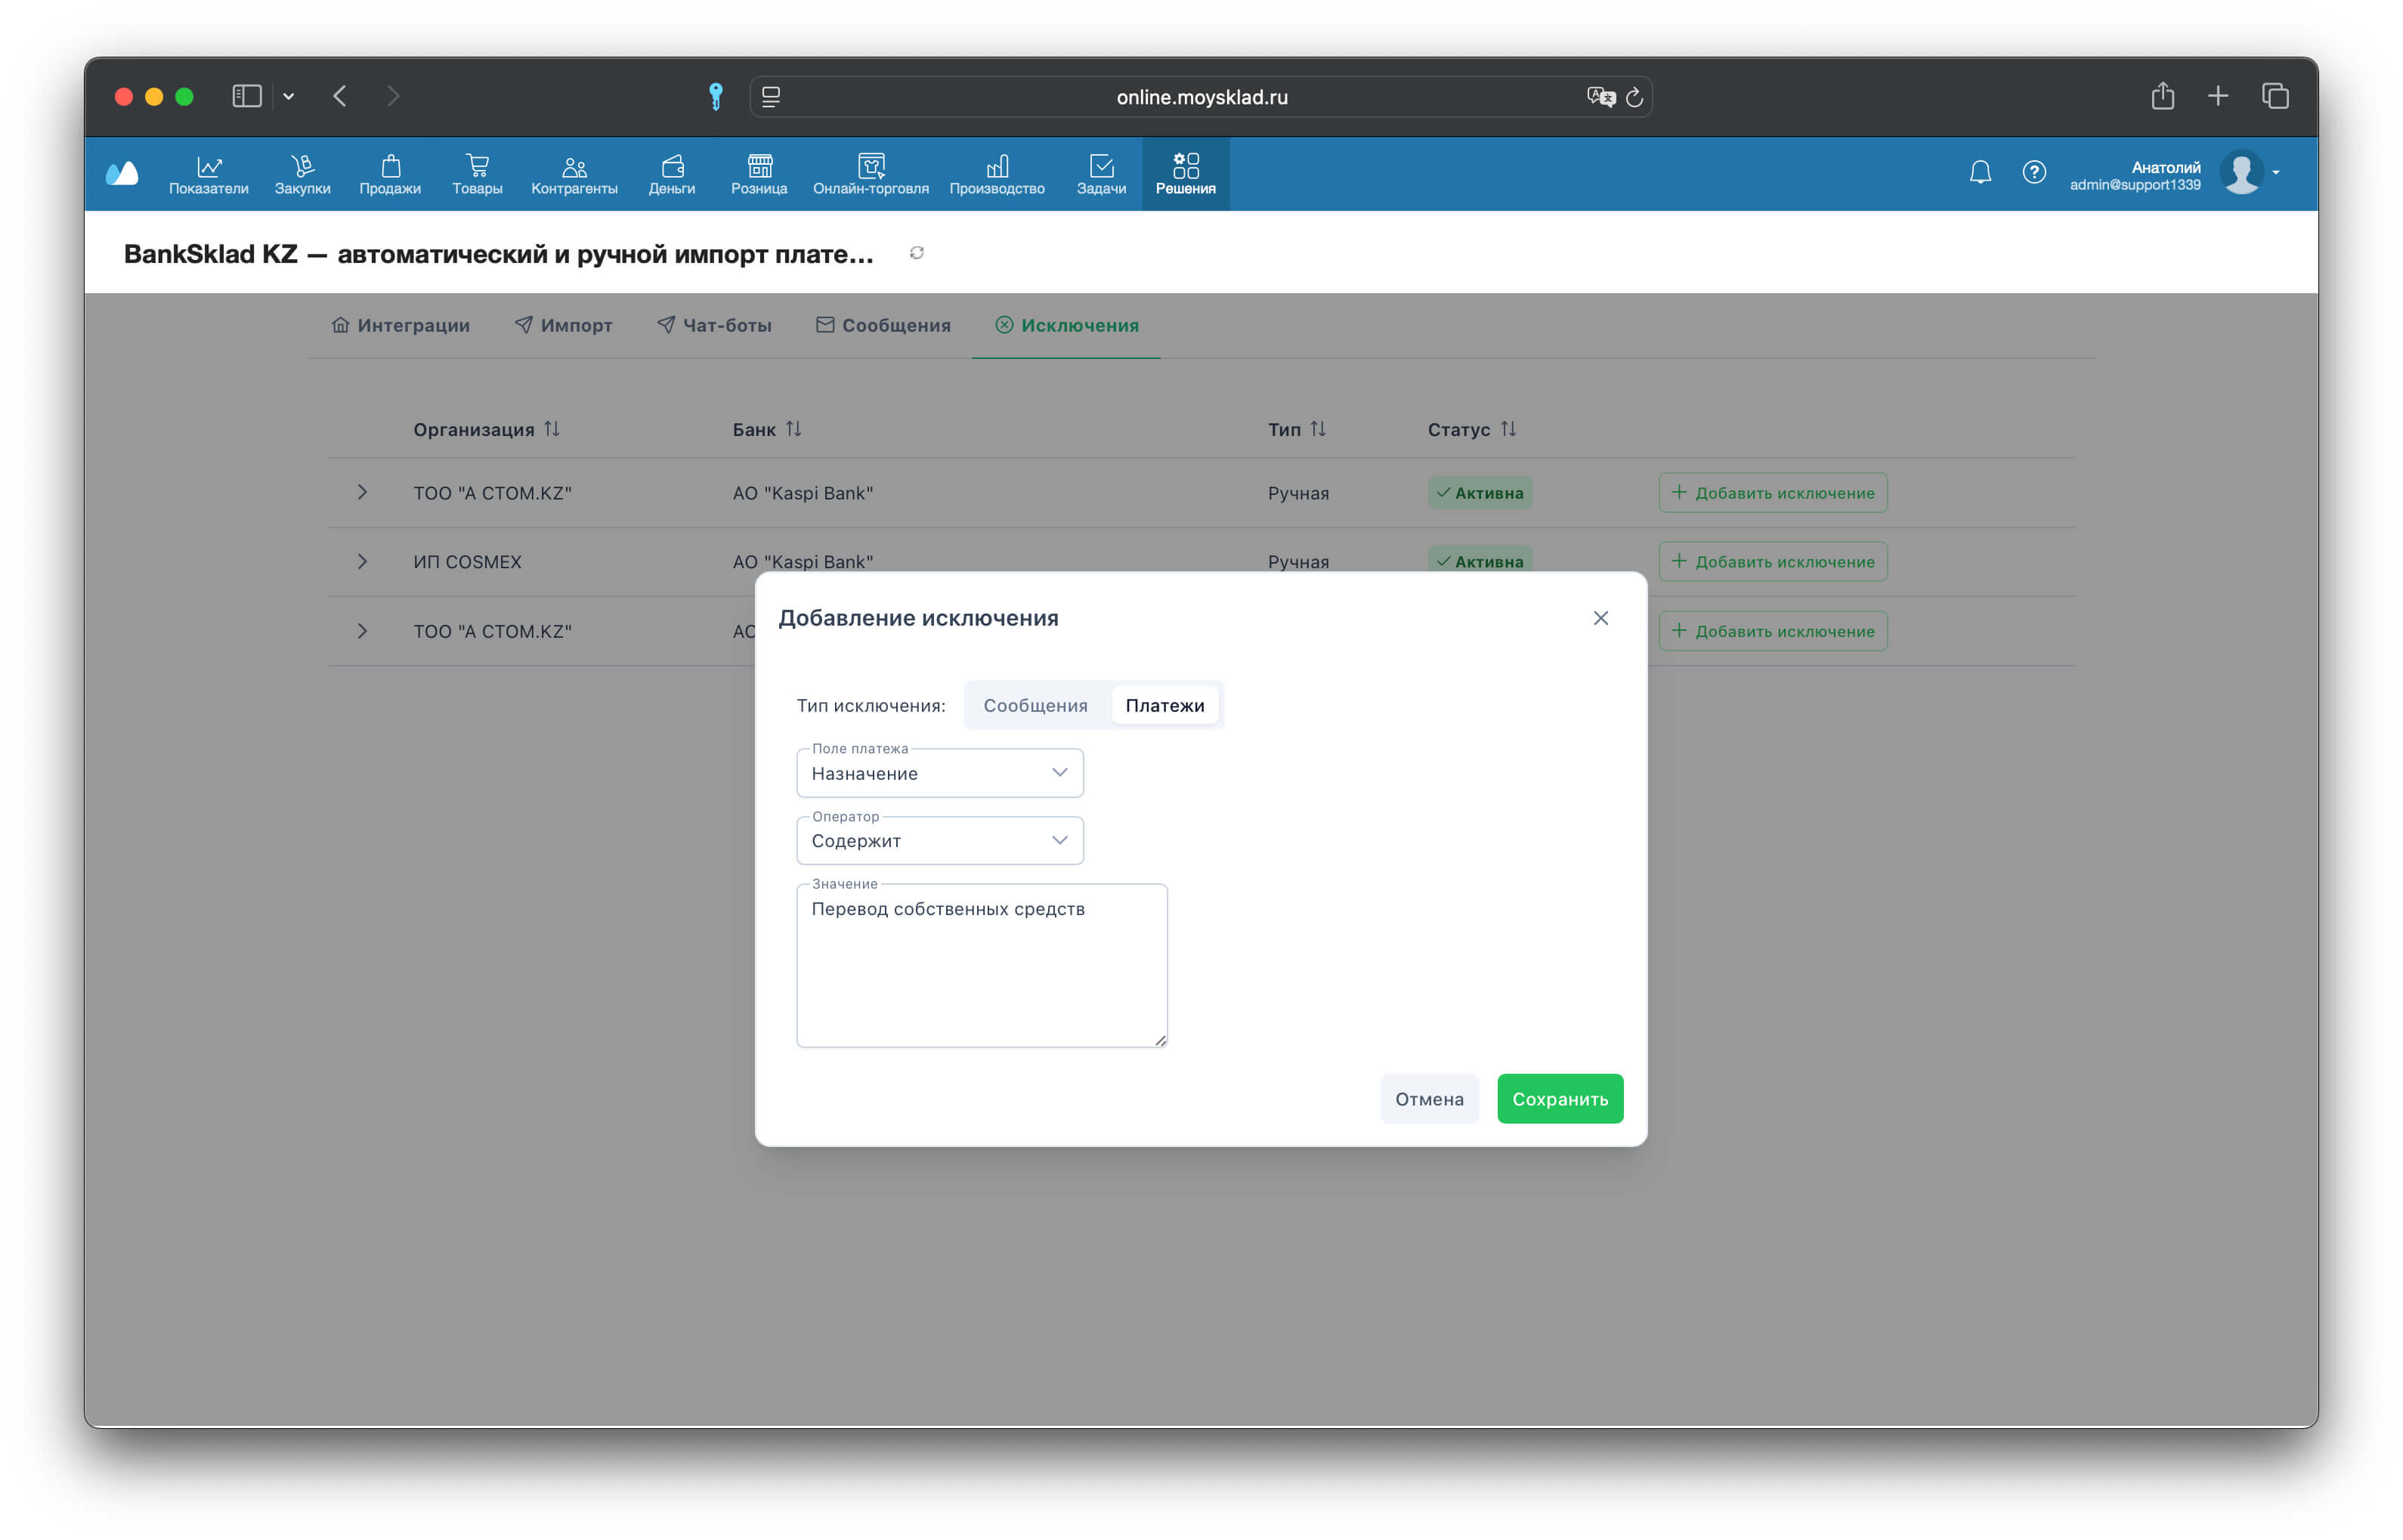
Task: Expand the first ТОО "А СТОМ.KZ" row
Action: 362,492
